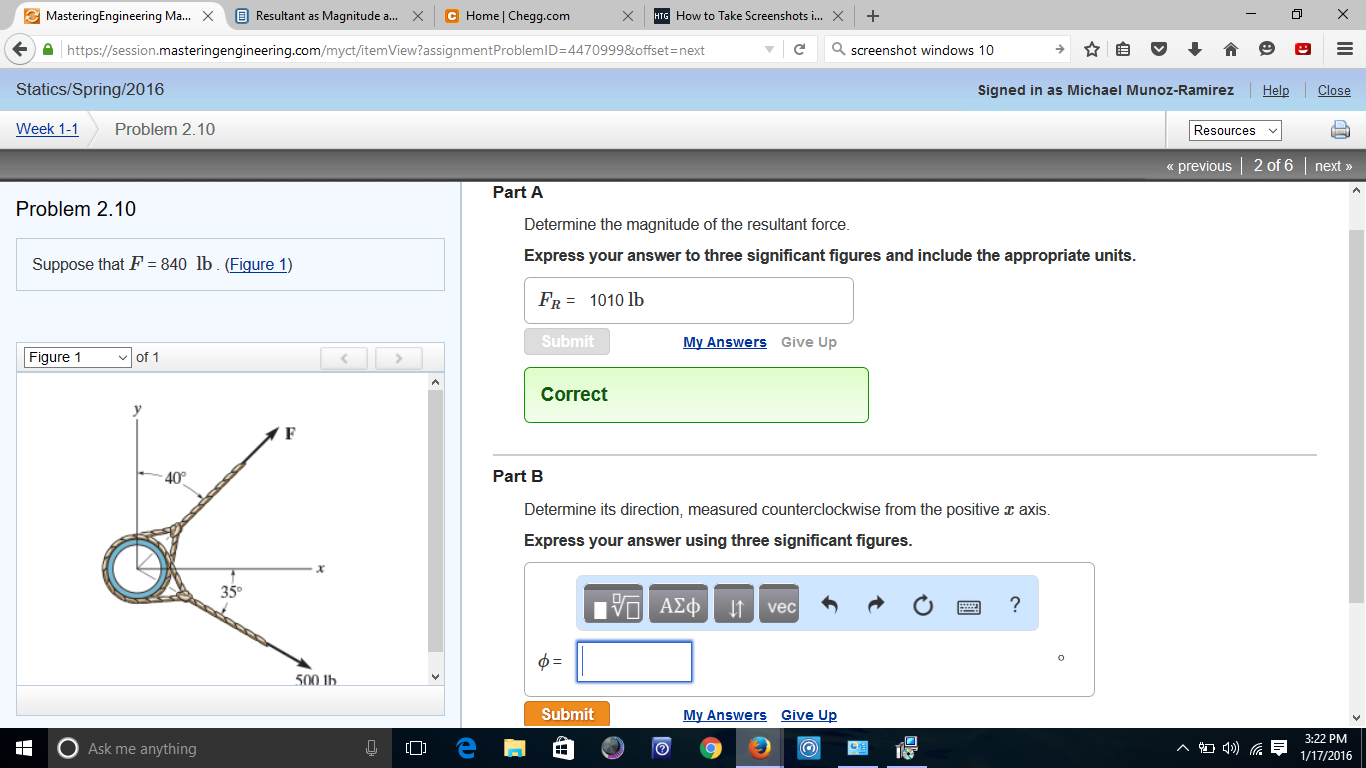Open My Answers for Part A
This screenshot has width=1366, height=768.
[x=725, y=342]
